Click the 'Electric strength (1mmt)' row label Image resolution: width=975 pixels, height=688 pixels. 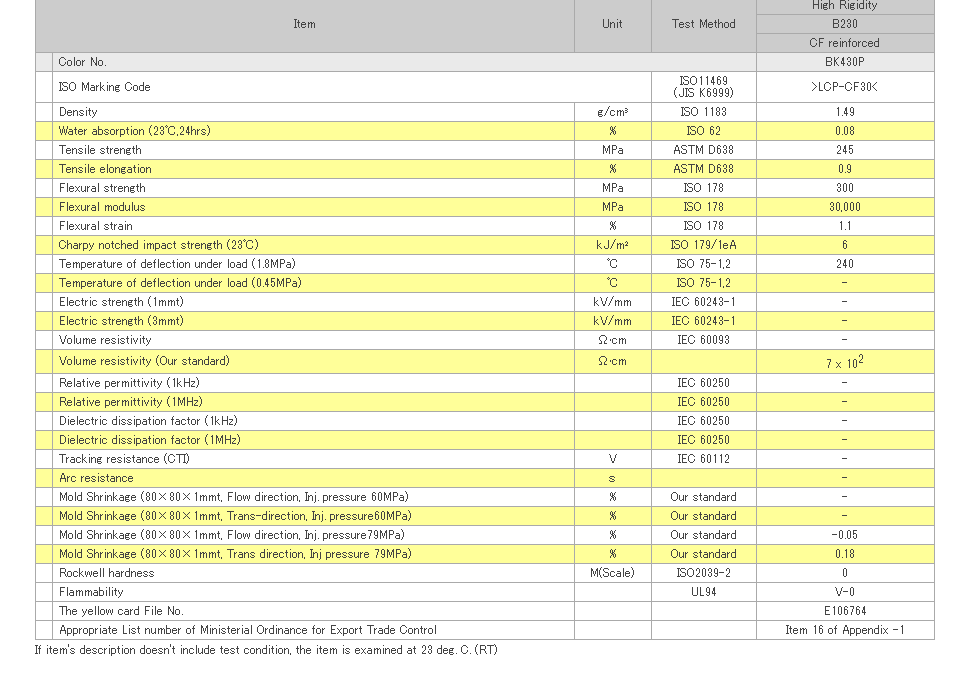point(121,302)
